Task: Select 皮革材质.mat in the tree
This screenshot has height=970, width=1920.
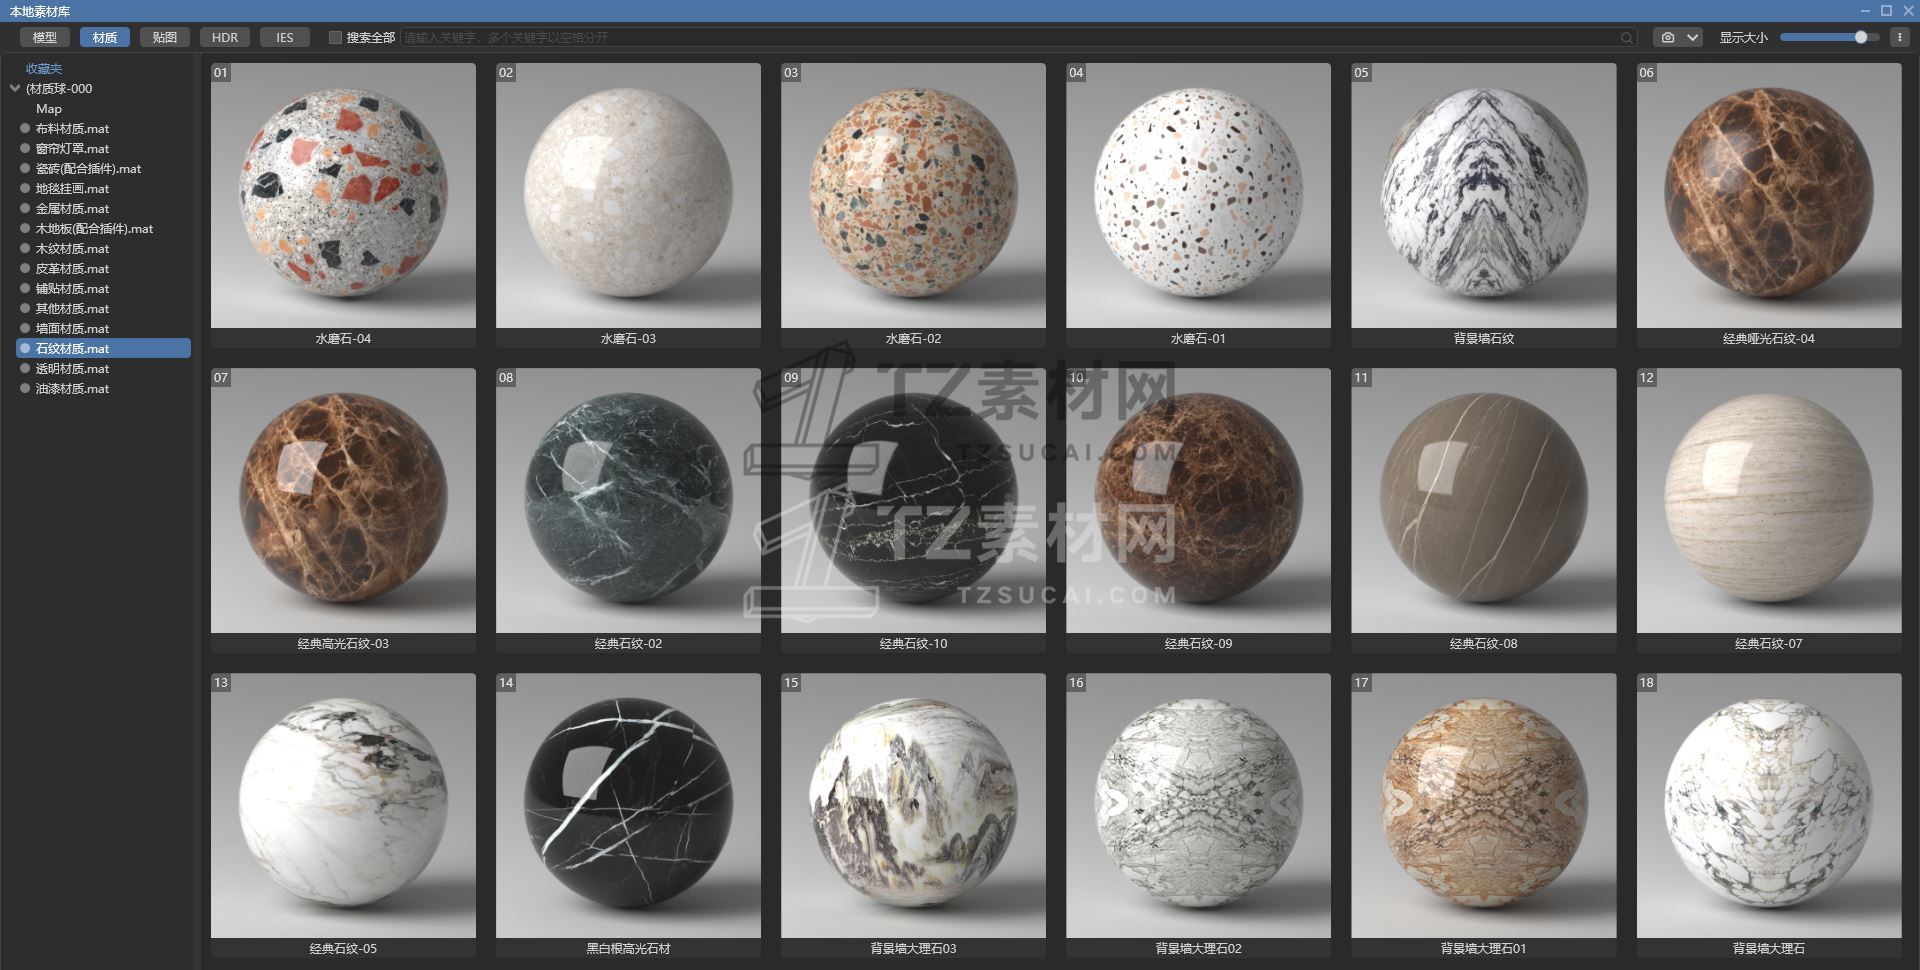Action: 72,269
